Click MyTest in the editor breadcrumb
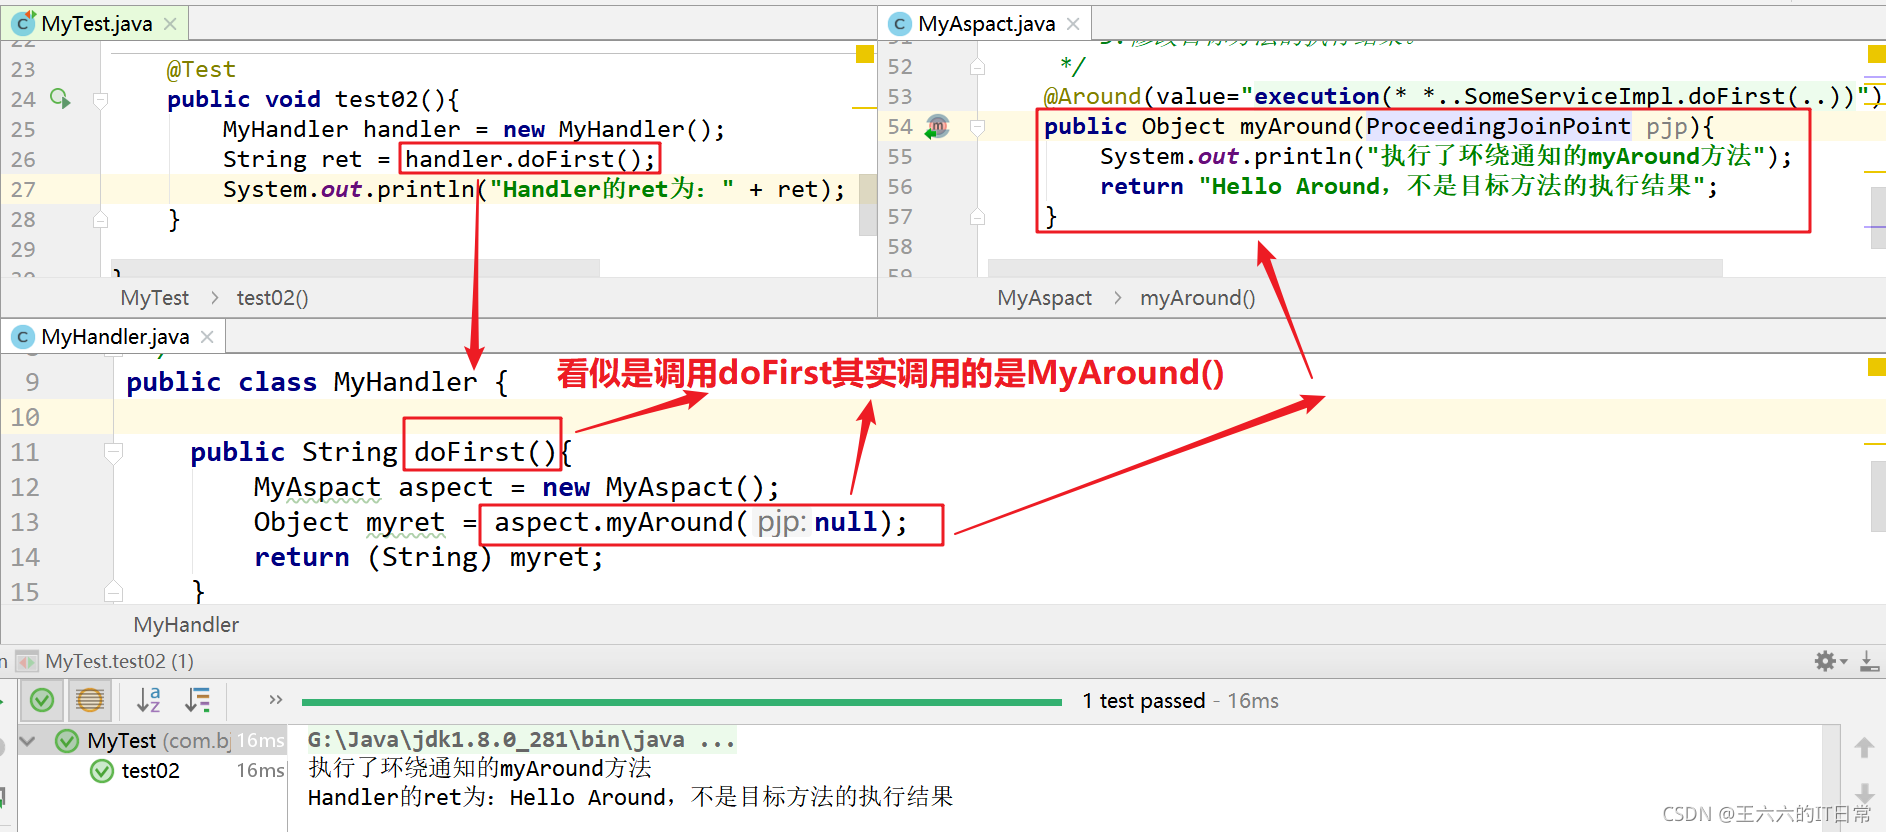 pyautogui.click(x=154, y=298)
